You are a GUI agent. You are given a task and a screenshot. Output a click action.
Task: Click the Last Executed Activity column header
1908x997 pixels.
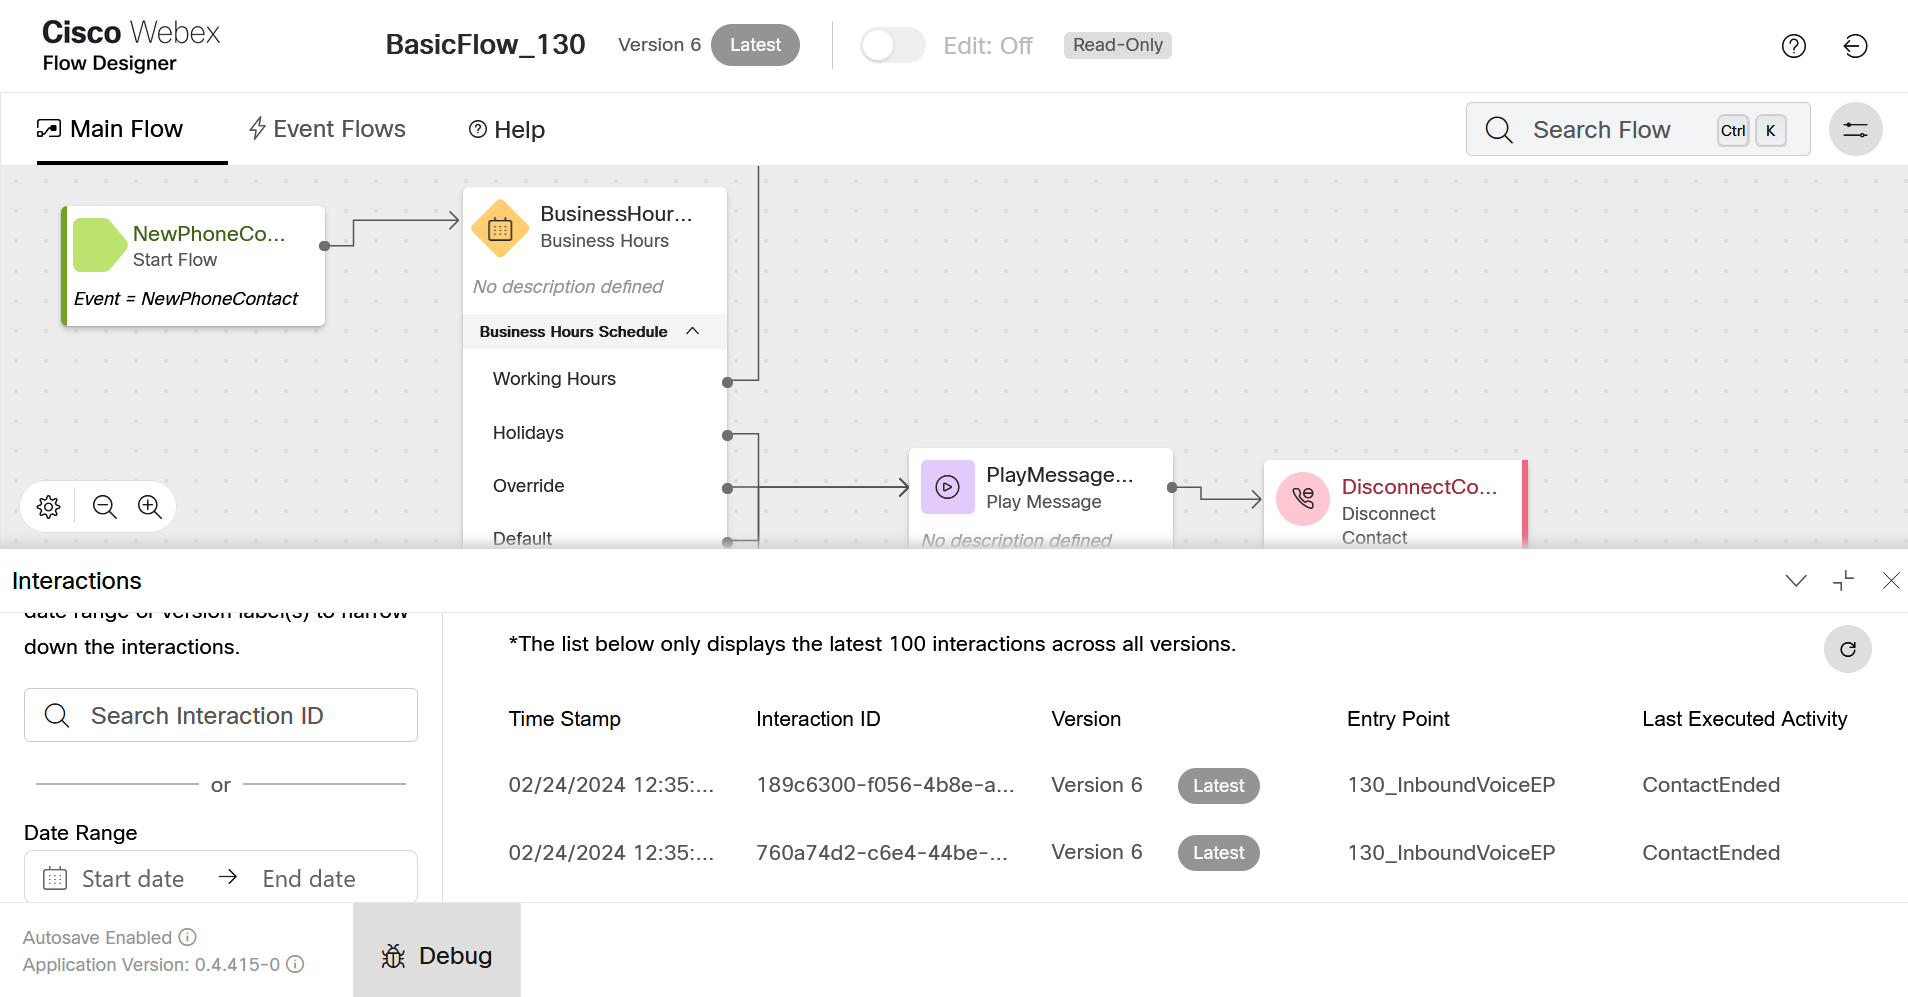pyautogui.click(x=1744, y=719)
